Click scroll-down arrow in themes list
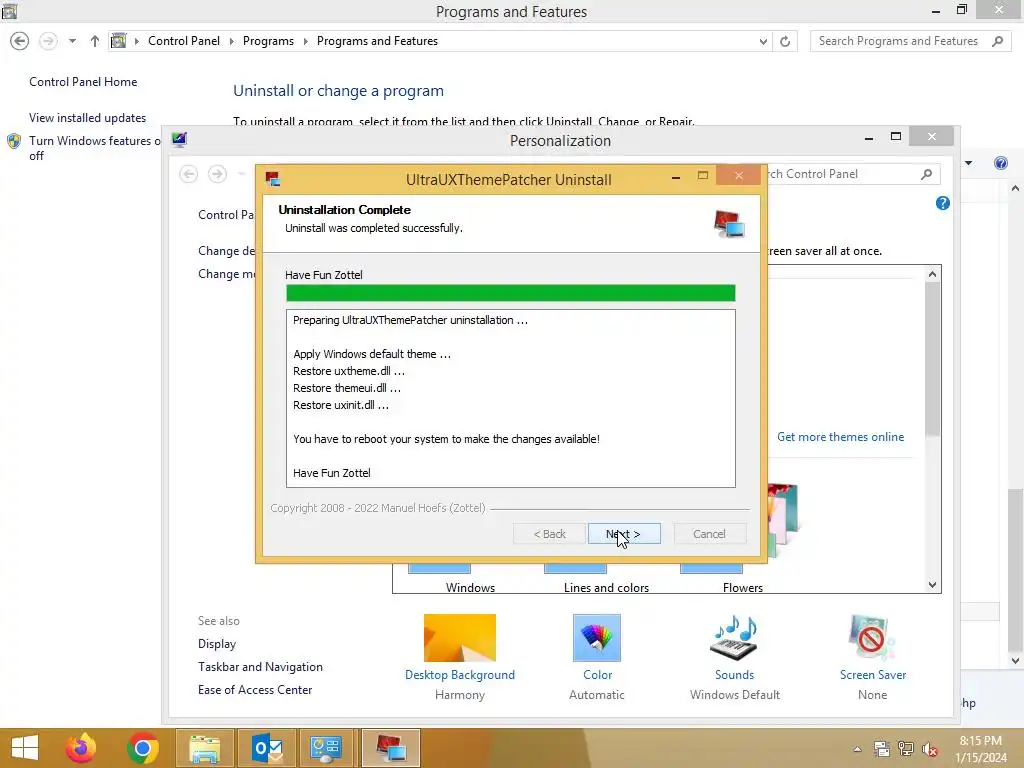1024x768 pixels. pyautogui.click(x=933, y=585)
